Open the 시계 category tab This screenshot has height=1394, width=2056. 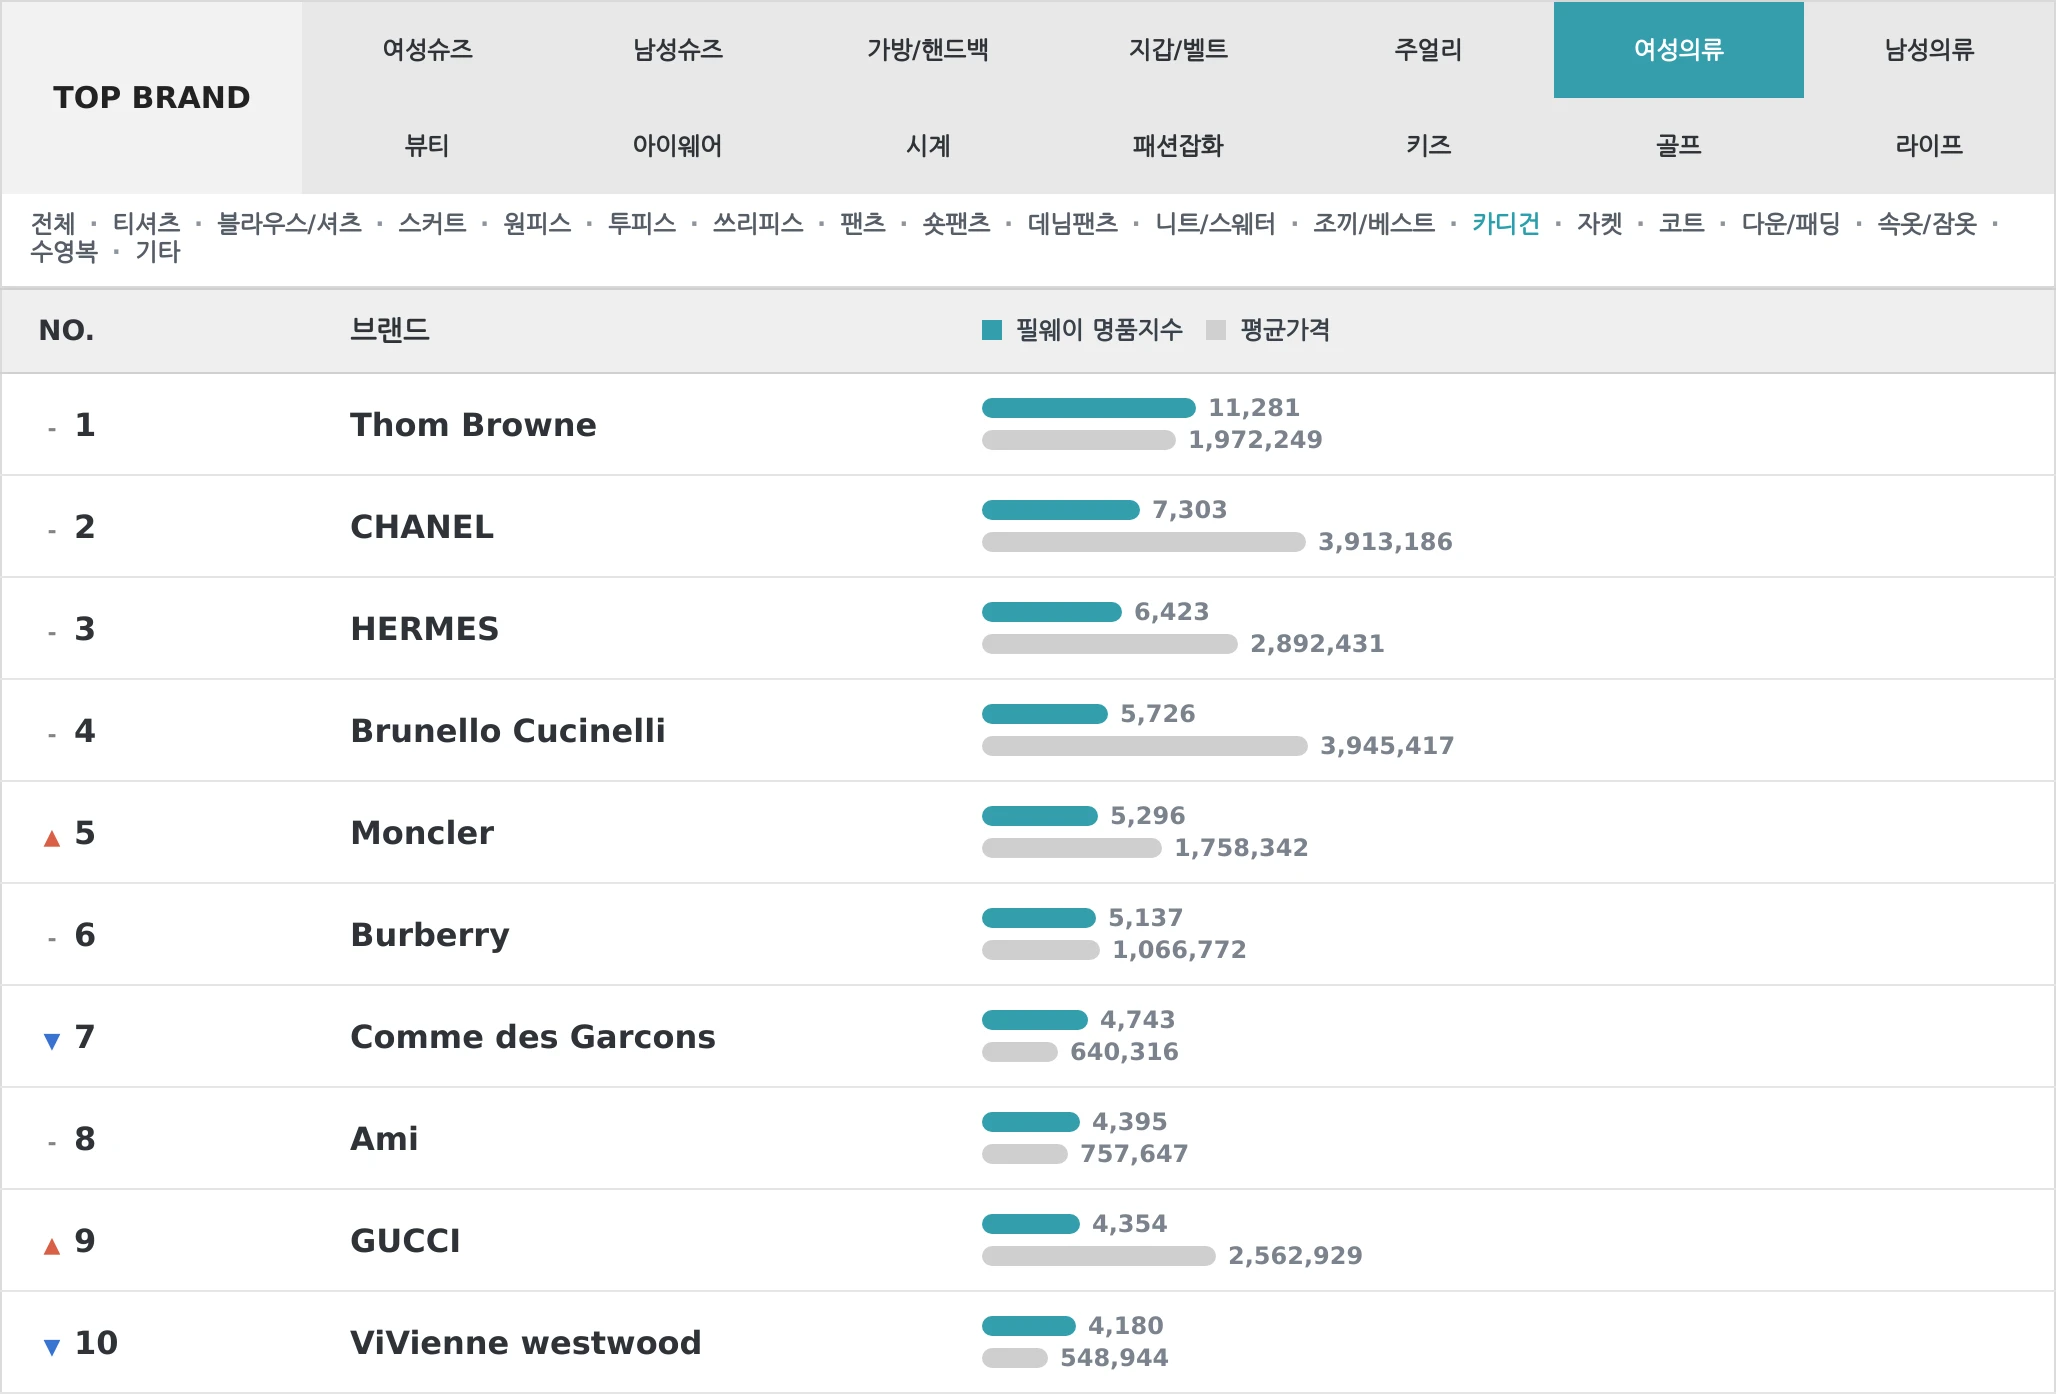pos(927,145)
